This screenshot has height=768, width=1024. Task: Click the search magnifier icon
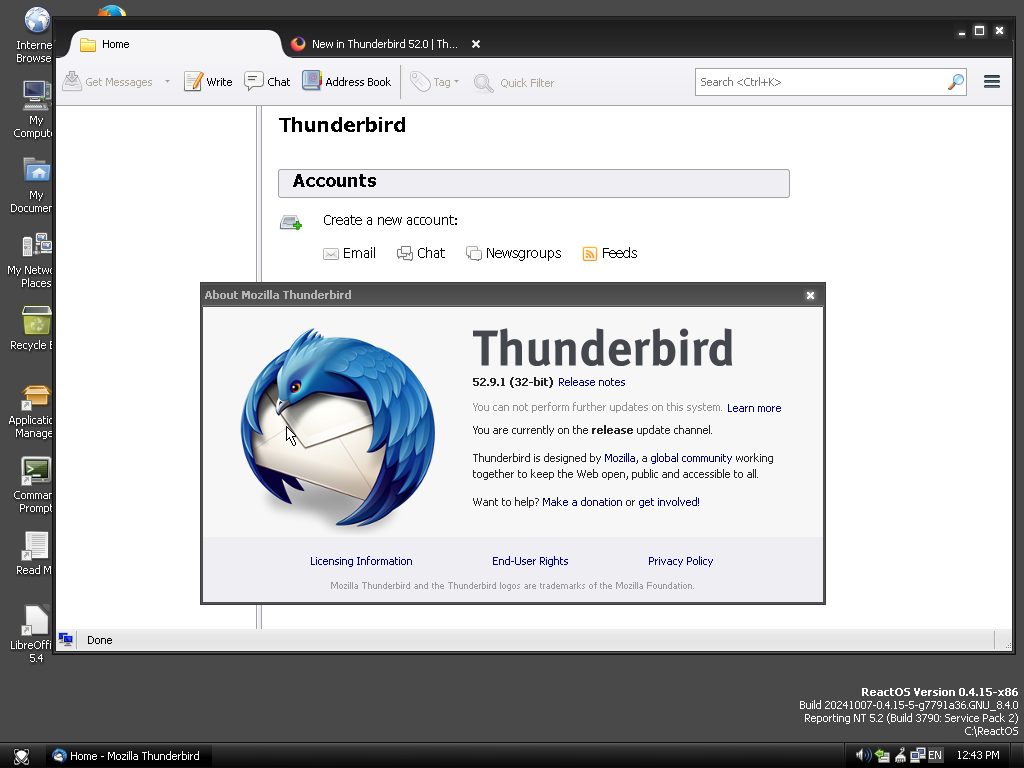955,82
